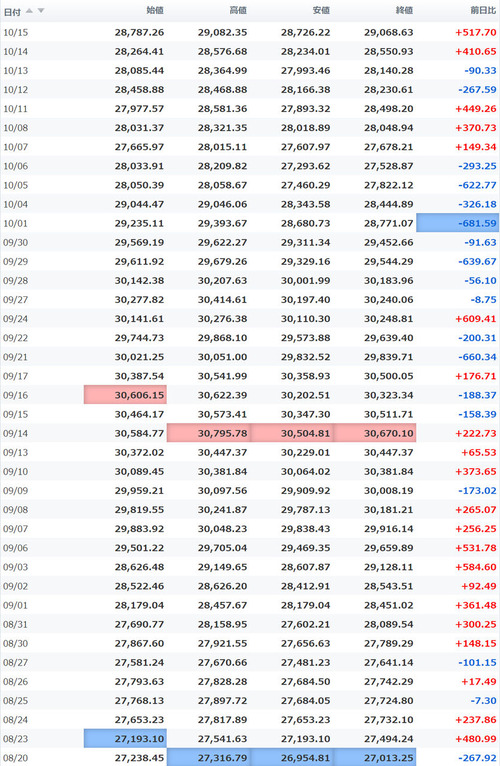The width and height of the screenshot is (500, 766).
Task: Select the change value +480.99
Action: (476, 738)
